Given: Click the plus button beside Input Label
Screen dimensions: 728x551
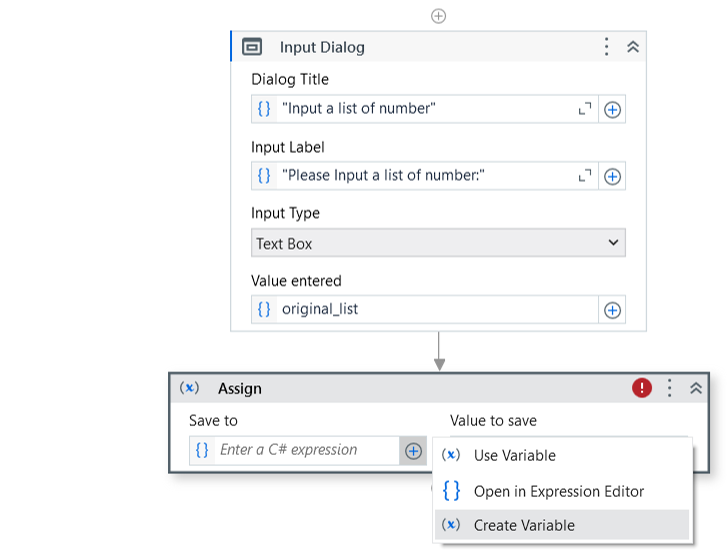Looking at the screenshot, I should coord(612,176).
